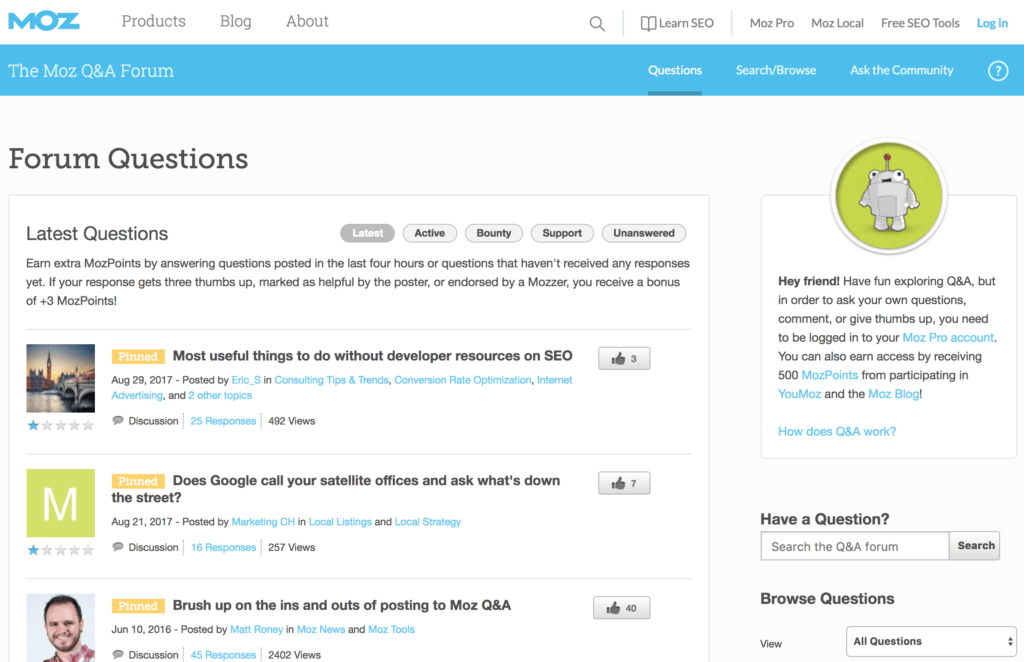1024x662 pixels.
Task: Open Eric_S user profile link
Action: click(x=246, y=380)
